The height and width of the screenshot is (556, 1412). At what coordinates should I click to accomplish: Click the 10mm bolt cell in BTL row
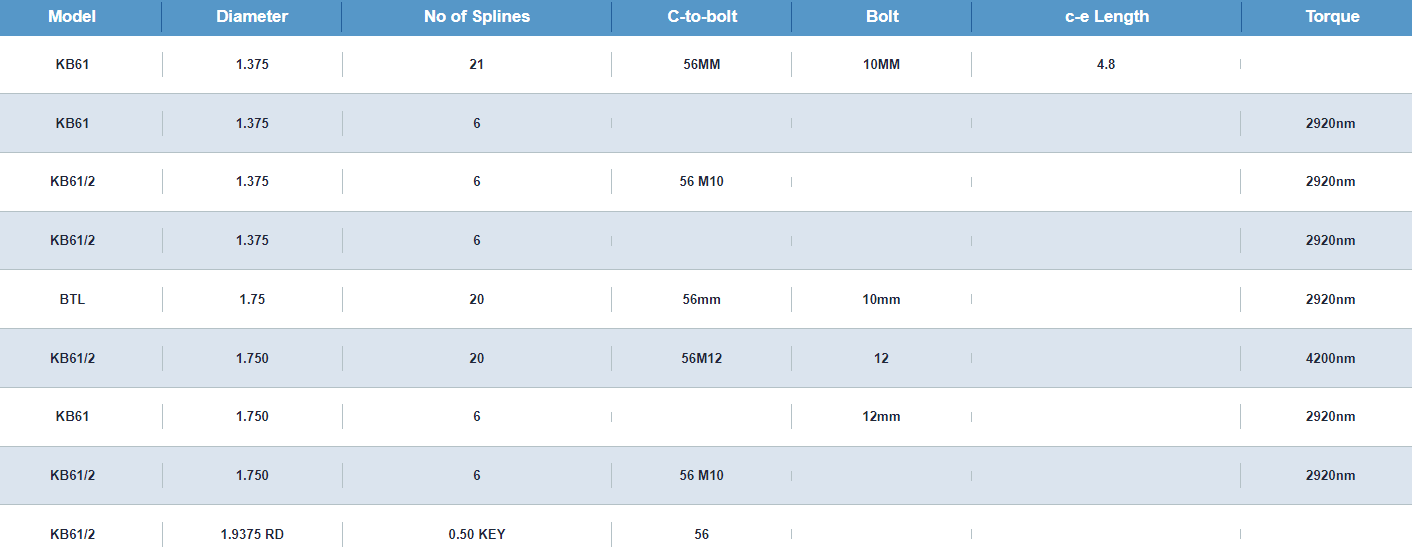(882, 299)
